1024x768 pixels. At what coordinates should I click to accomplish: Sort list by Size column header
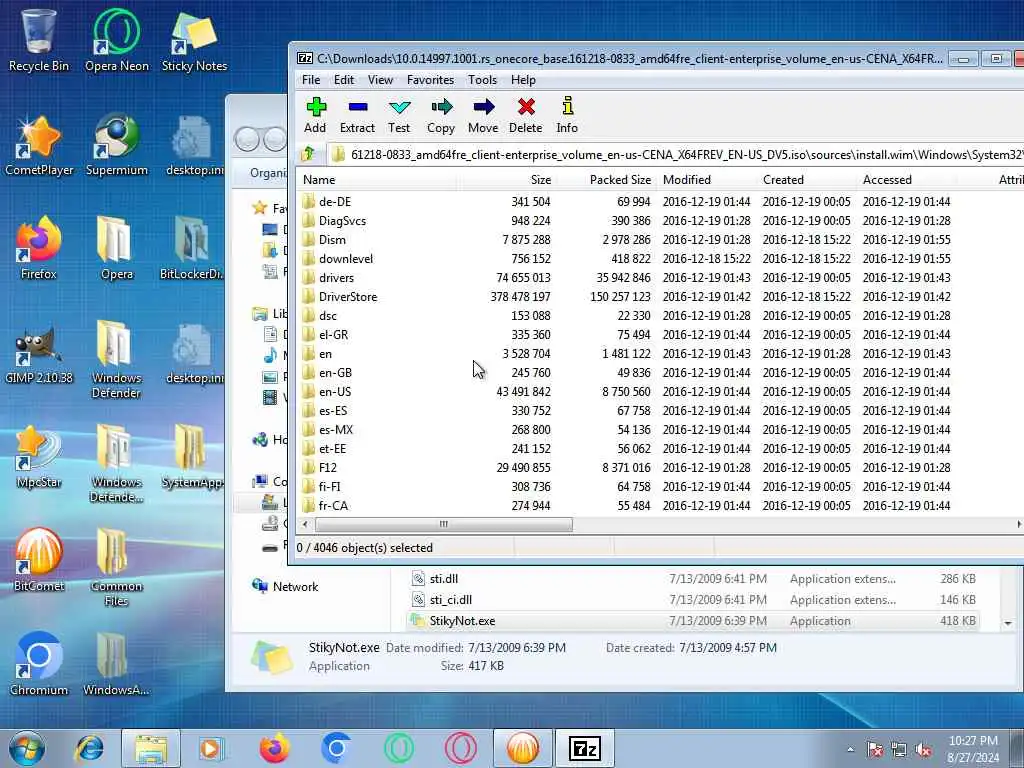click(x=506, y=180)
